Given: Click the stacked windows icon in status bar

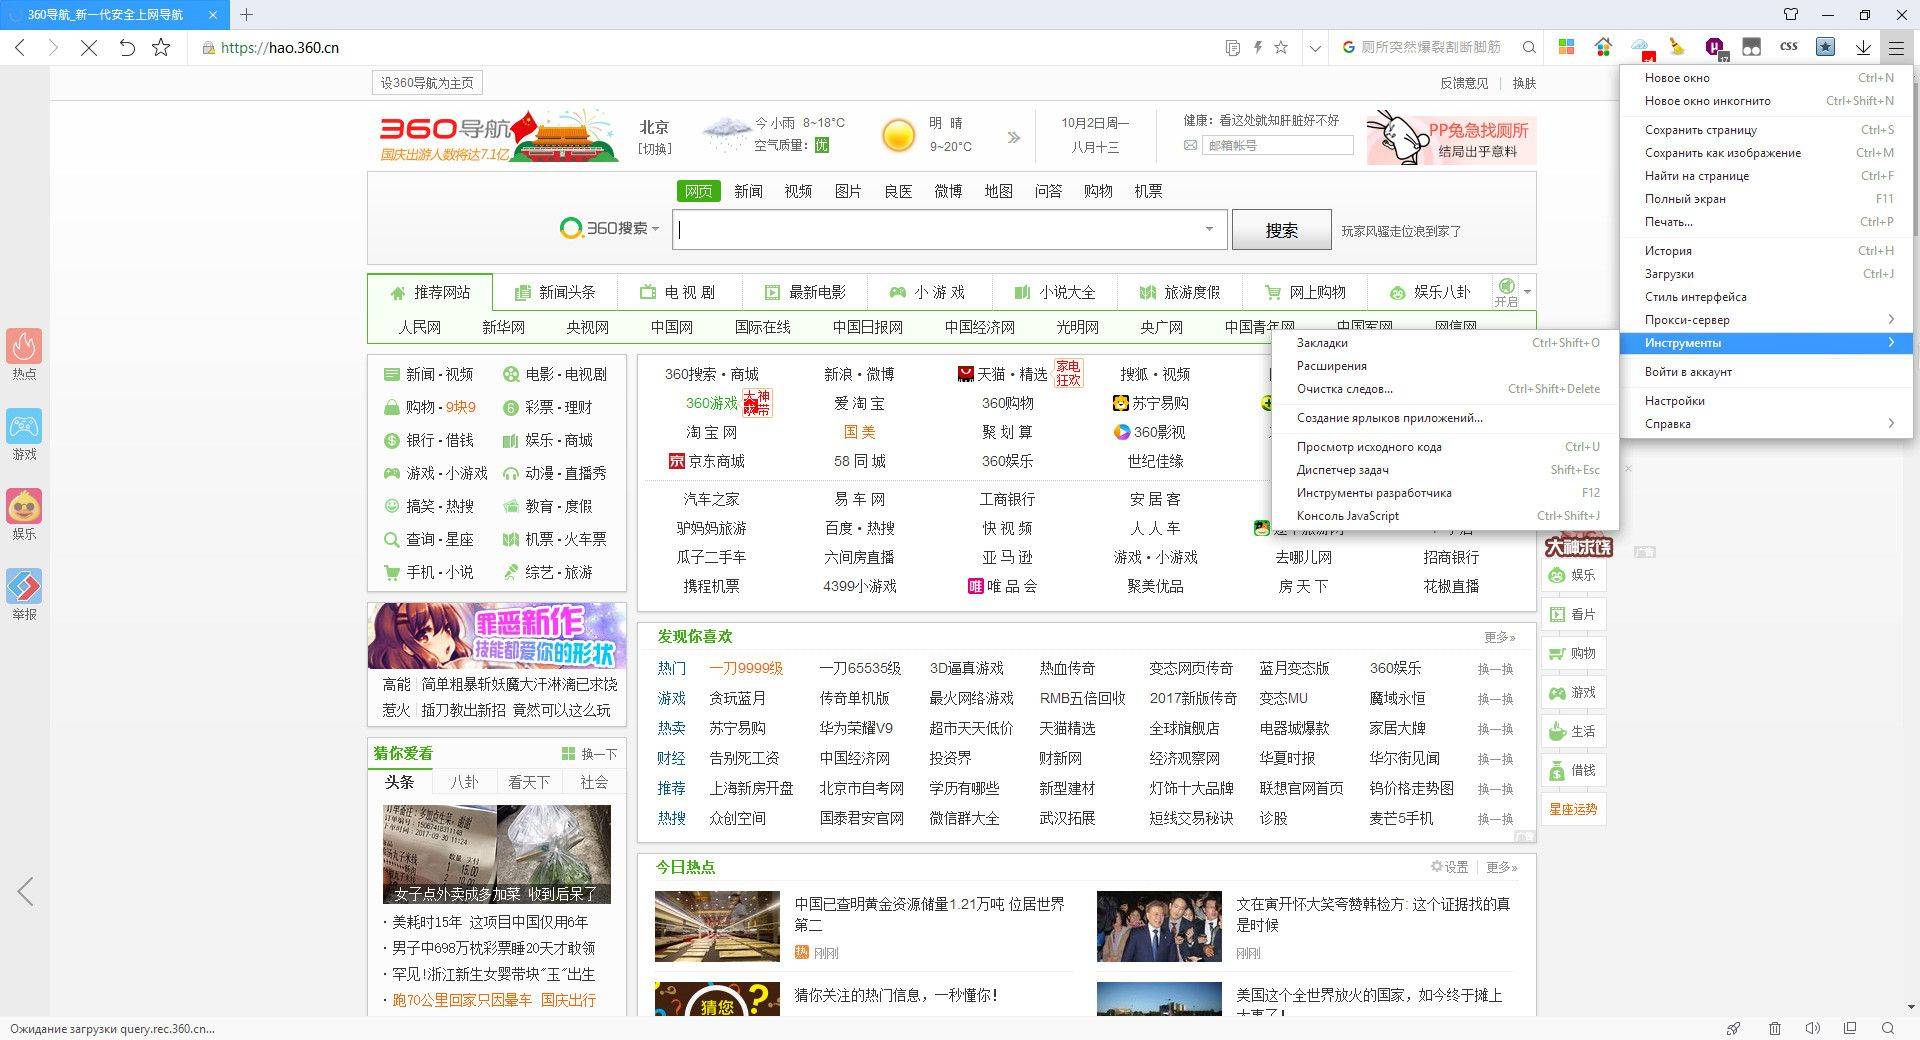Looking at the screenshot, I should click(x=1850, y=1028).
